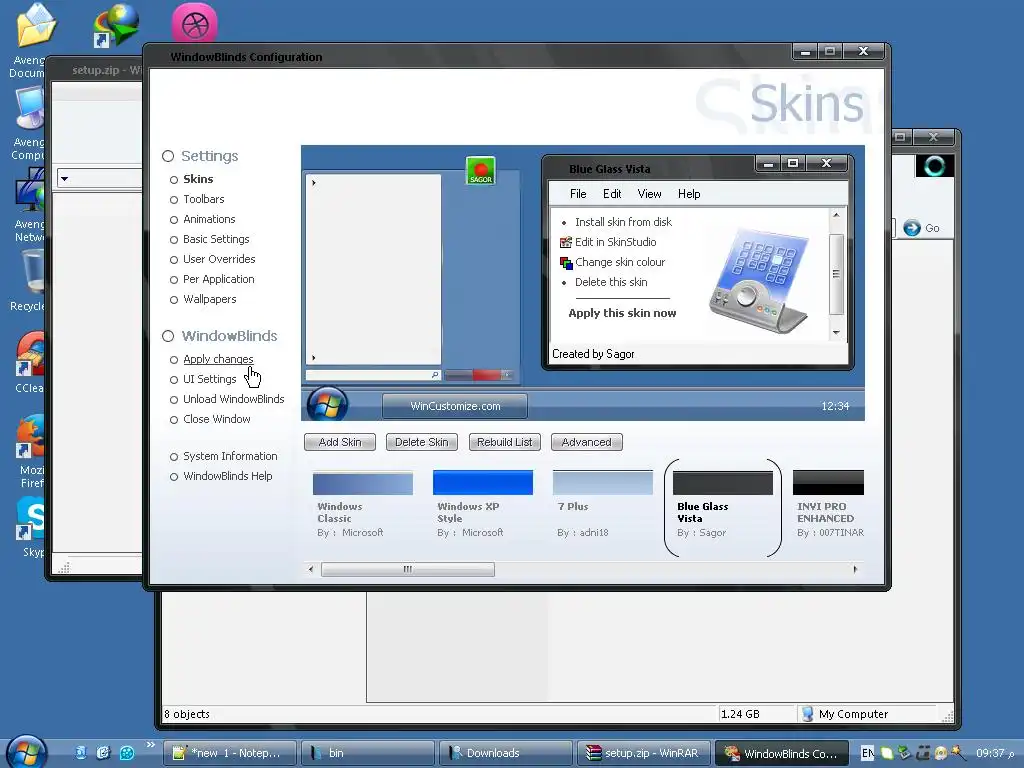The image size is (1024, 768).
Task: Click the Settings section header bullet
Action: click(x=168, y=156)
